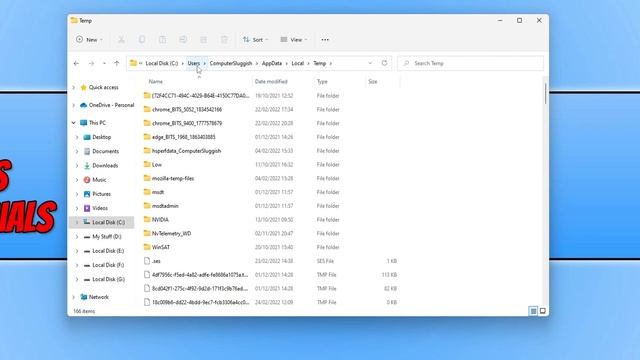
Task: Open Downloads in navigation pane
Action: pyautogui.click(x=101, y=165)
